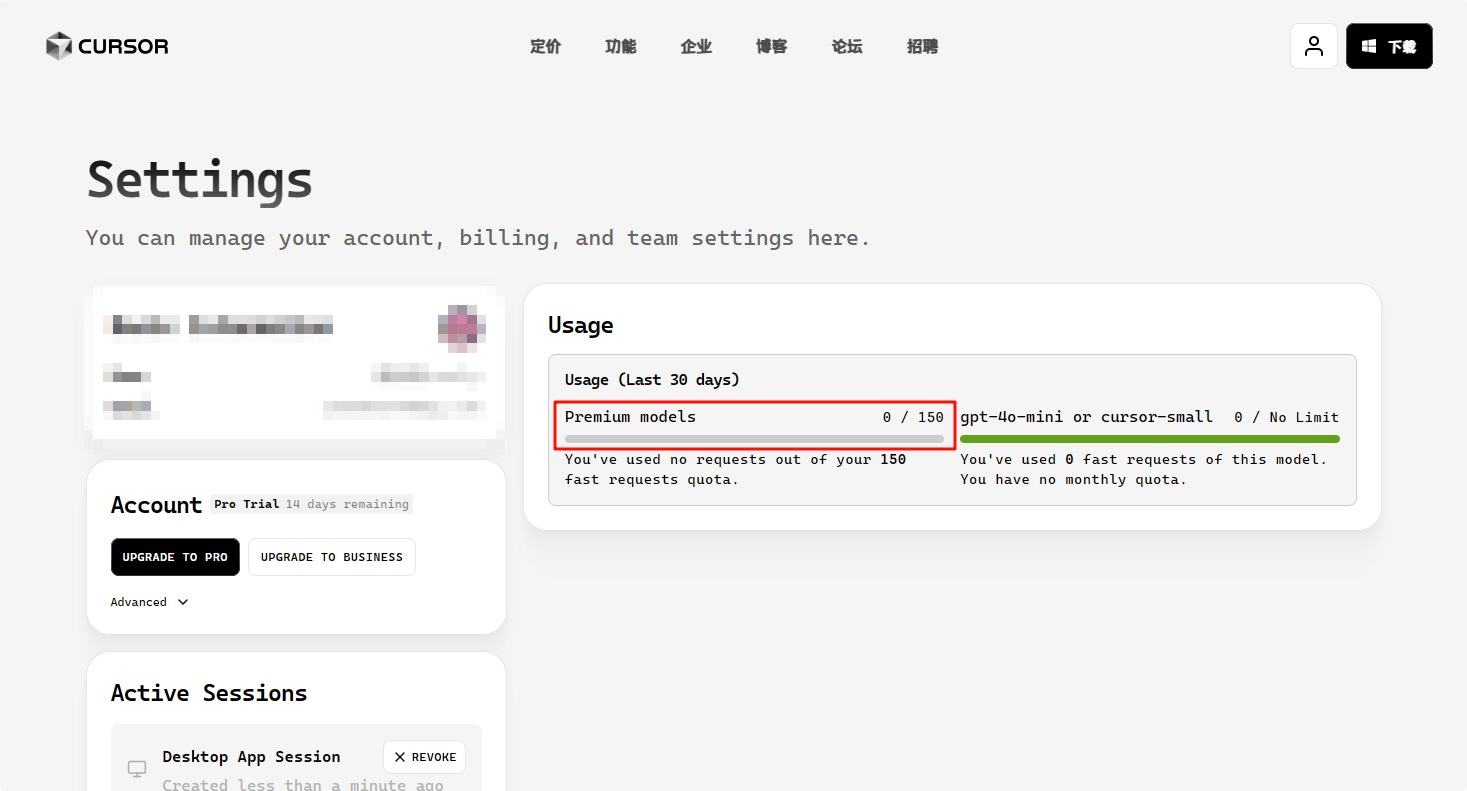Revoke the Desktop App Session

425,757
